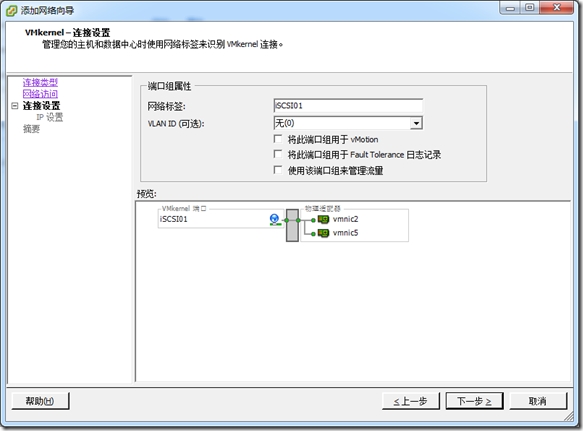This screenshot has width=583, height=431.
Task: Click the virtual switch block in preview
Action: click(292, 225)
